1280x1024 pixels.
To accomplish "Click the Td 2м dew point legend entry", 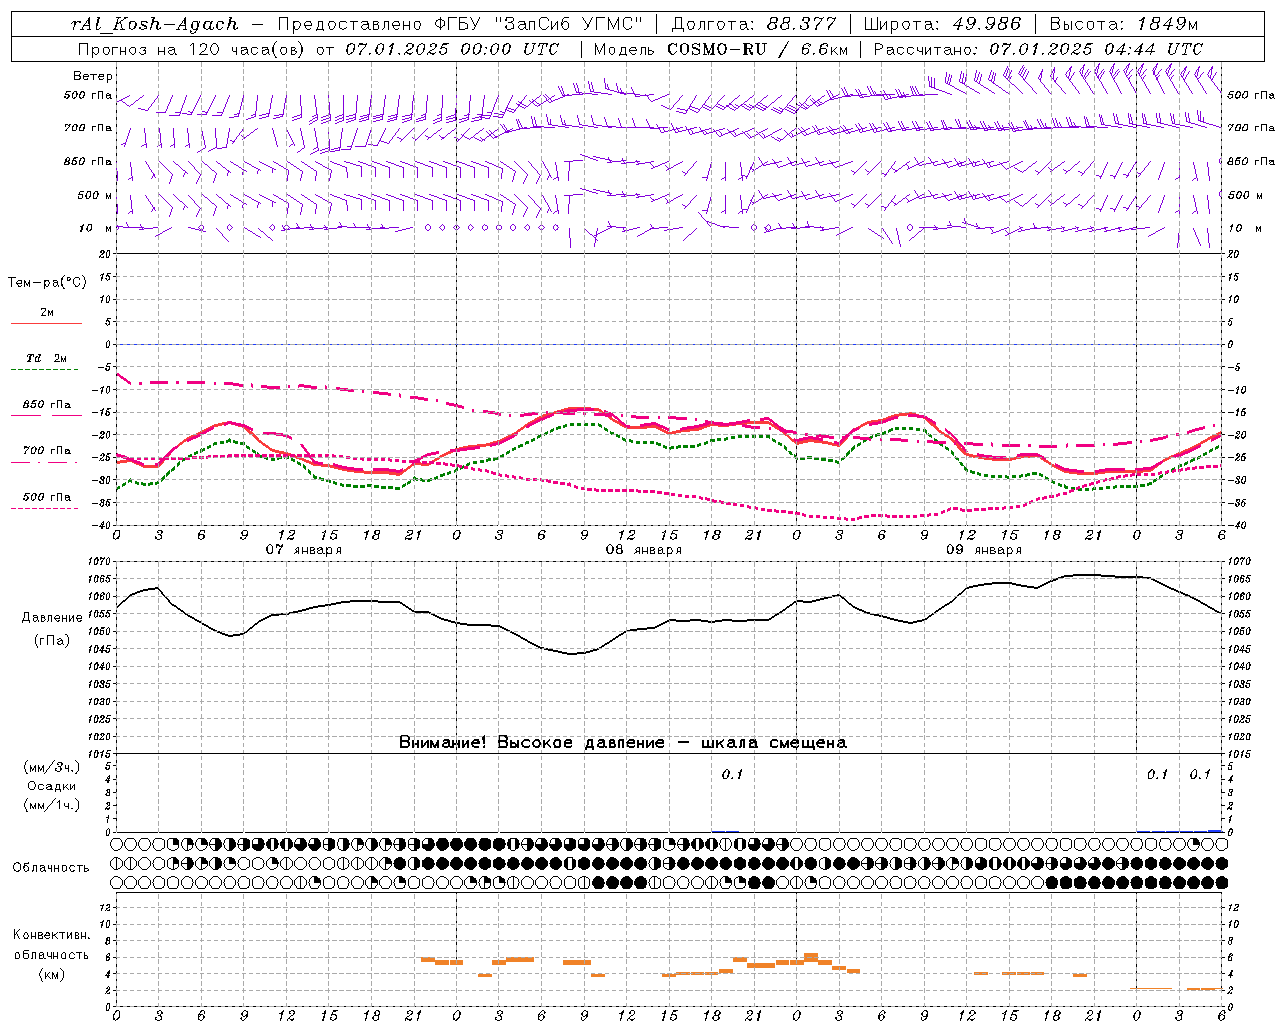I will [x=46, y=358].
